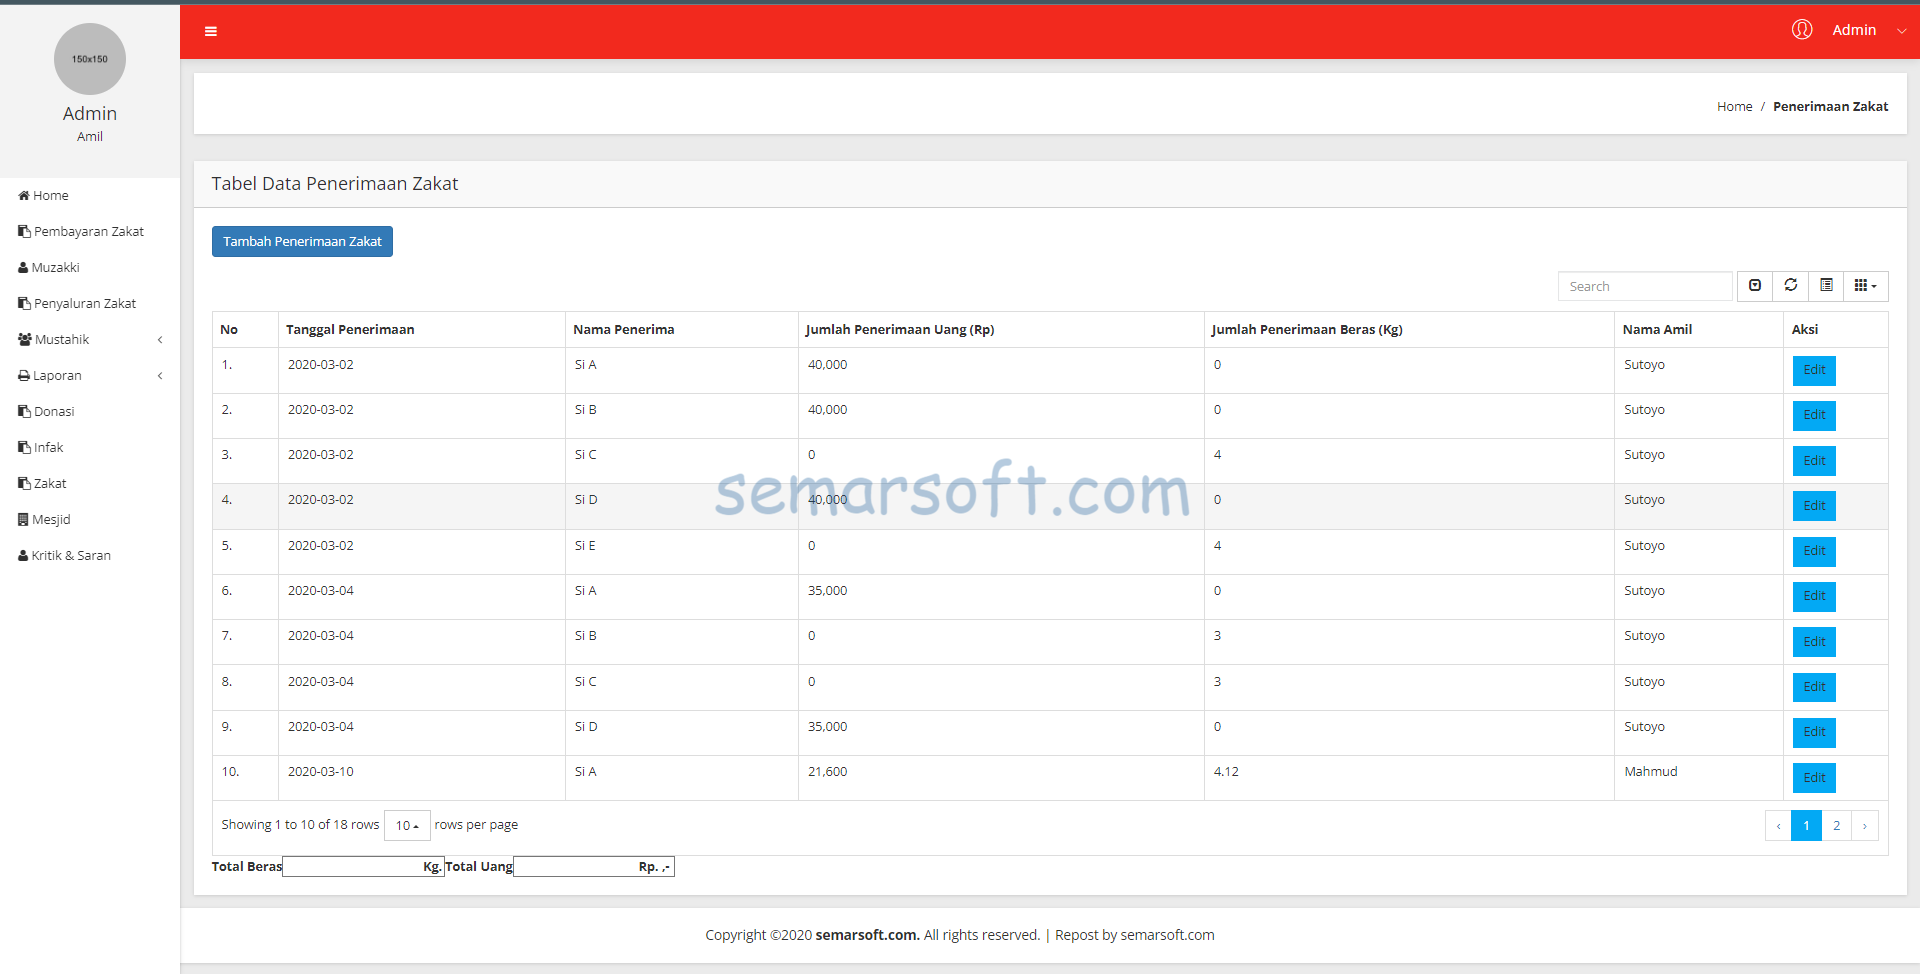
Task: Switch to card view using the list icon
Action: pyautogui.click(x=1826, y=286)
